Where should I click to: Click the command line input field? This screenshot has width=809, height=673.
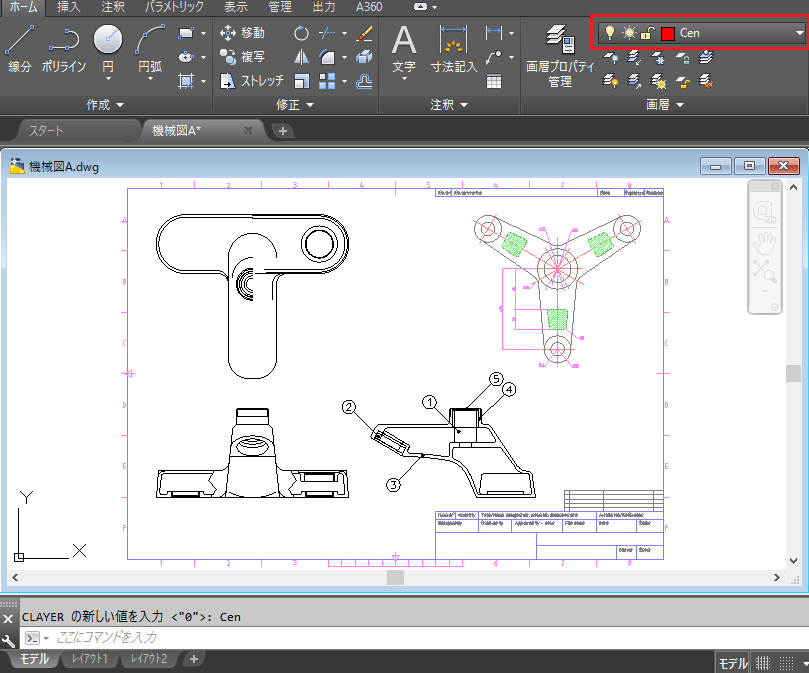(413, 638)
